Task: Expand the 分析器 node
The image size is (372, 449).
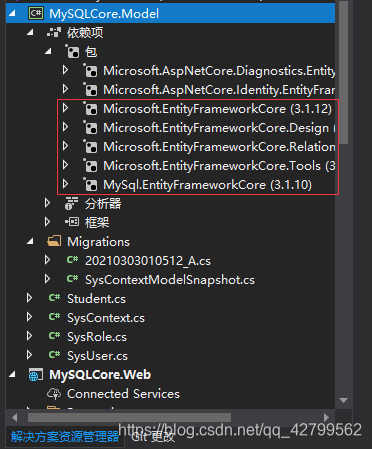Action: click(x=48, y=203)
